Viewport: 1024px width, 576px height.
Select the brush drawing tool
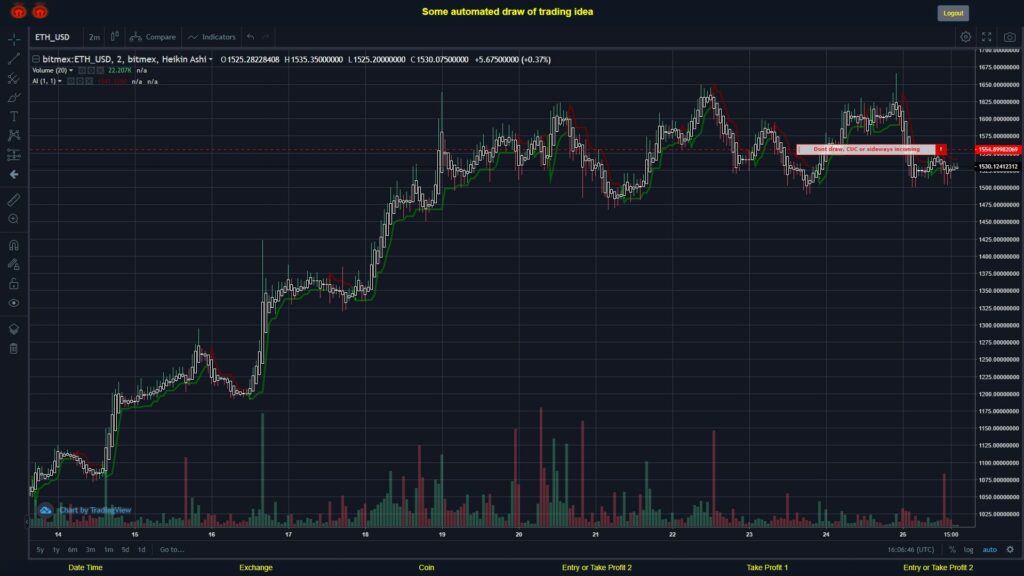[x=14, y=97]
